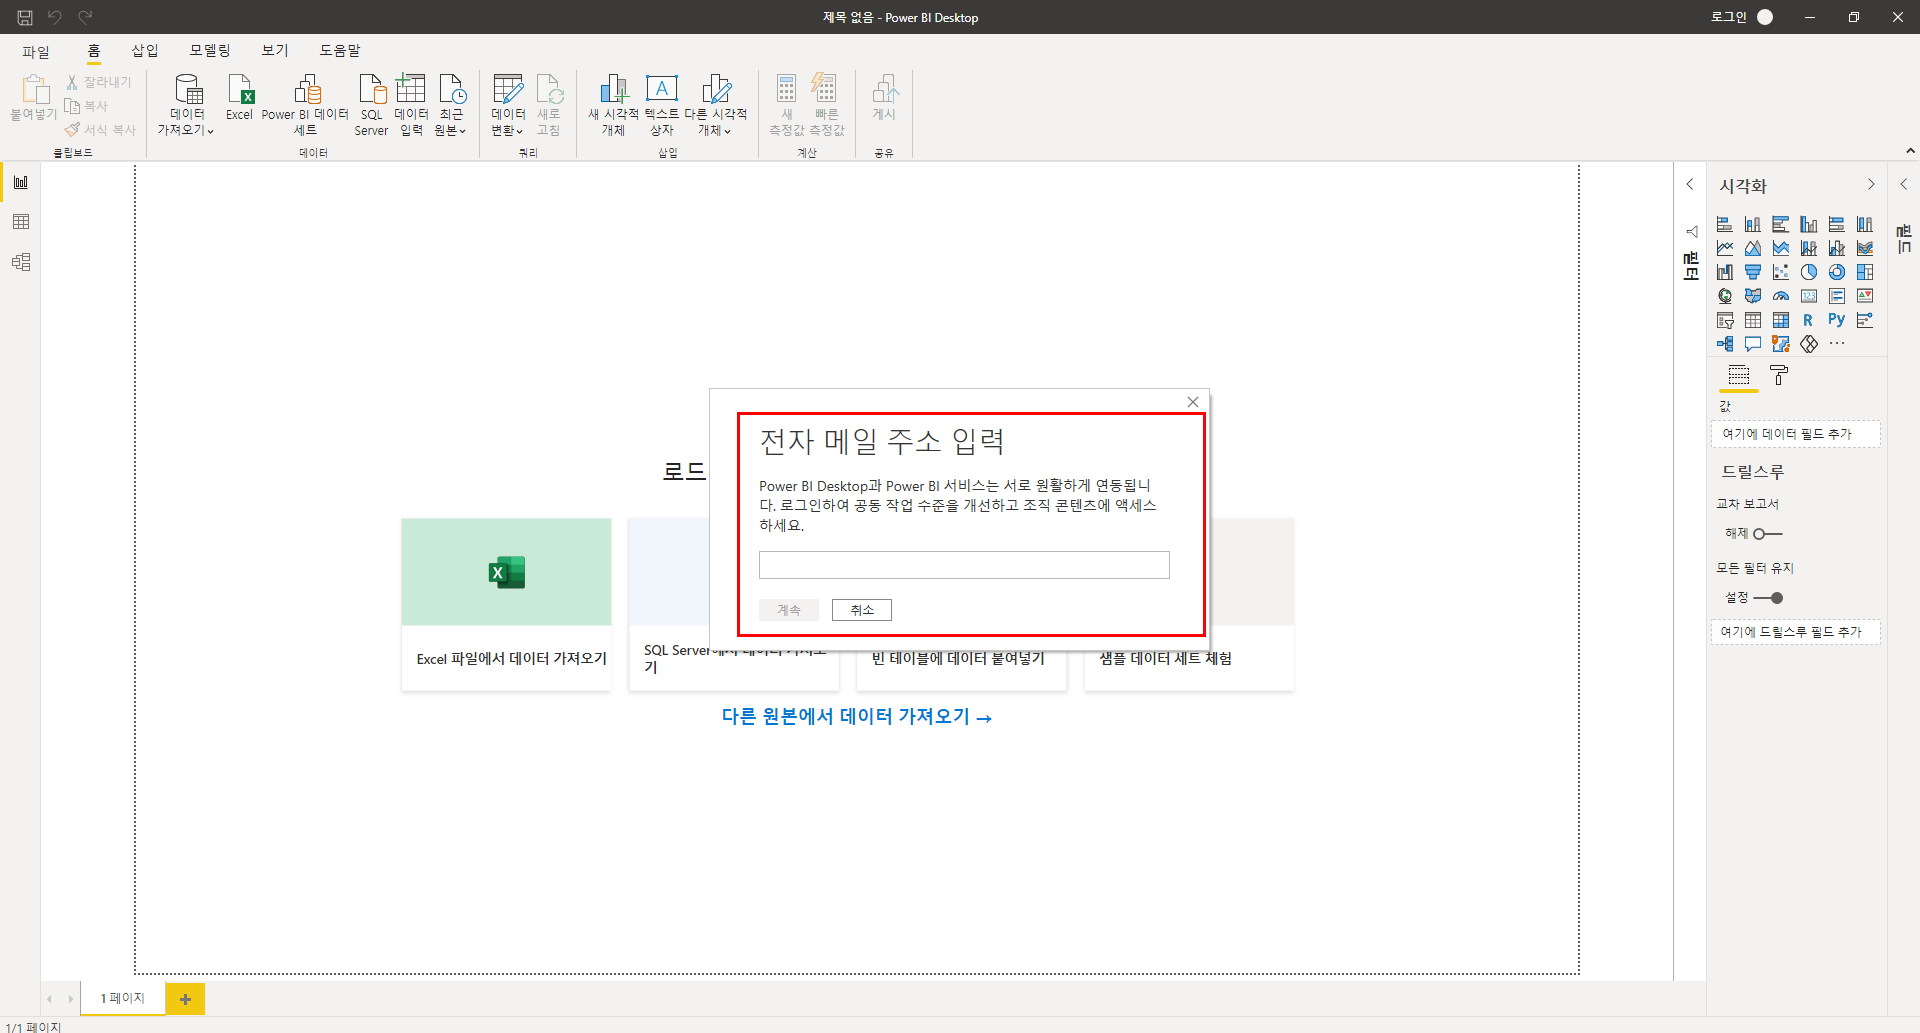Viewport: 1920px width, 1033px height.
Task: Select the donut chart visual
Action: coord(1837,272)
